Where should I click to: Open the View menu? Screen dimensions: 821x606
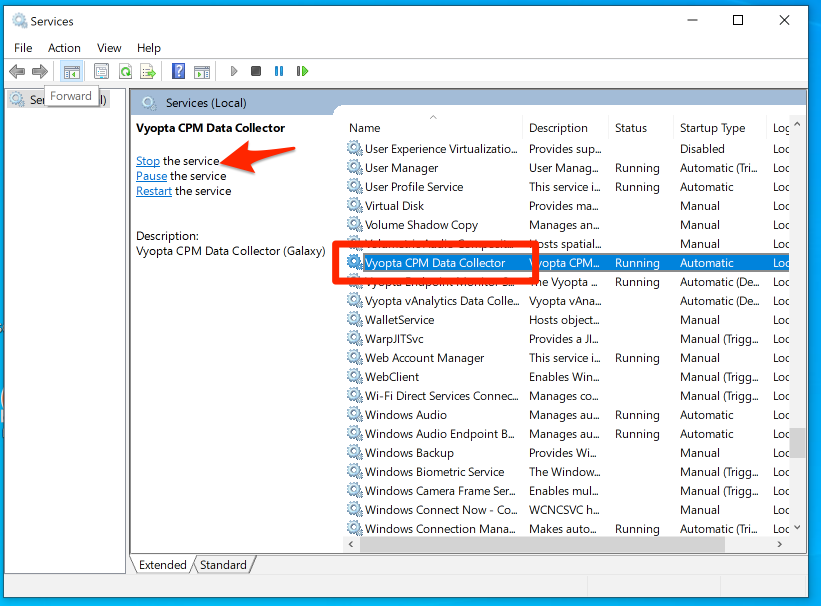tap(109, 48)
